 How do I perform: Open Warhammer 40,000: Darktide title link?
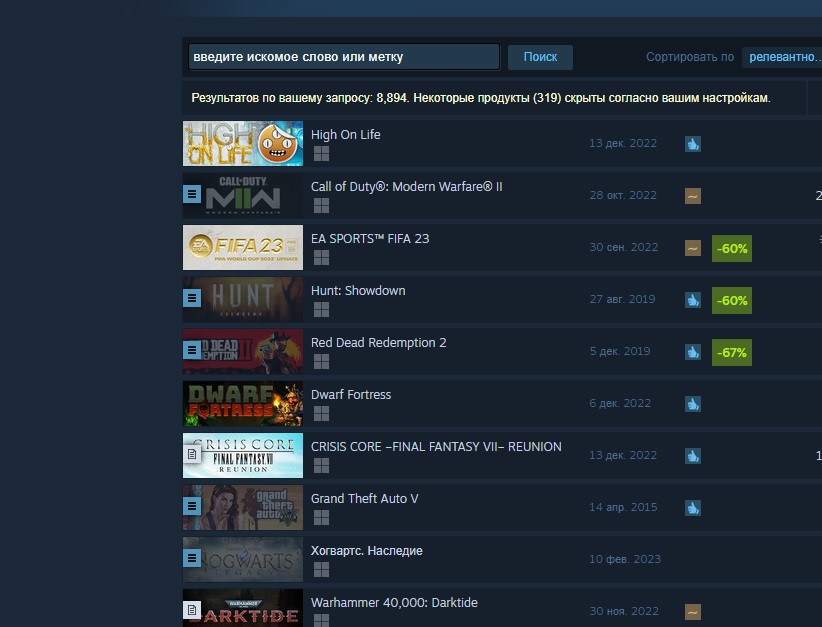click(394, 602)
